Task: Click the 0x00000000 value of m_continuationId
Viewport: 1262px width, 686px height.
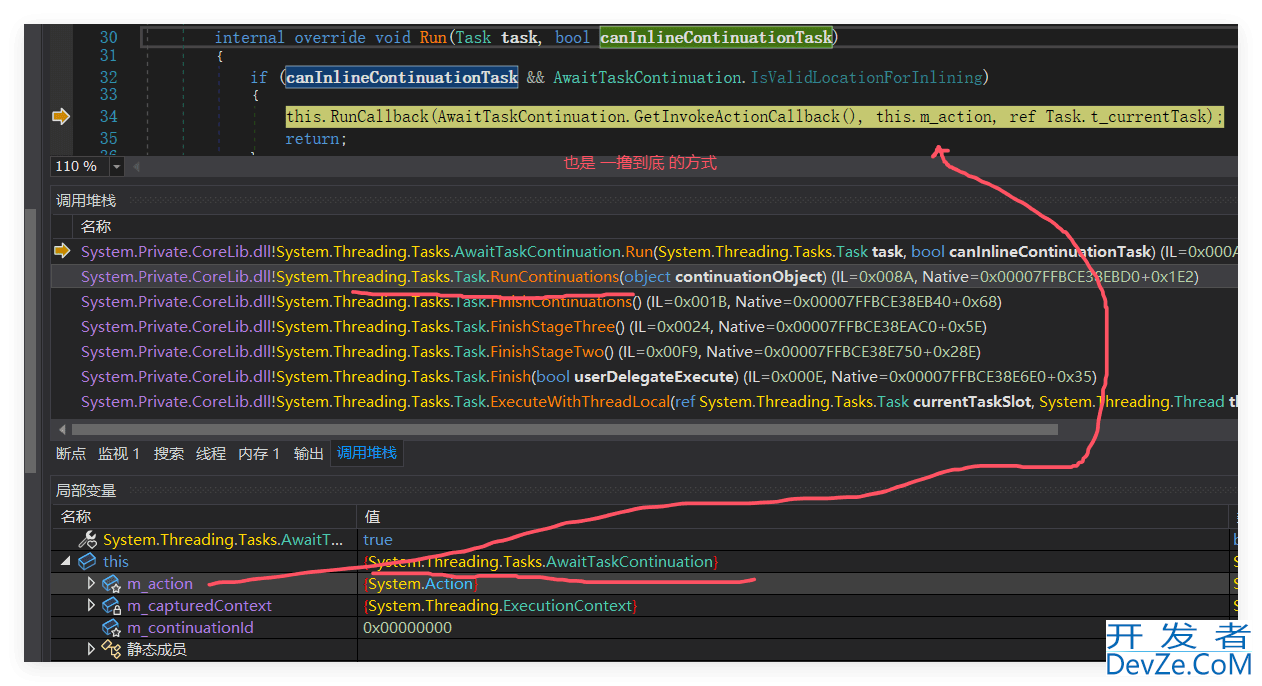Action: [x=407, y=628]
